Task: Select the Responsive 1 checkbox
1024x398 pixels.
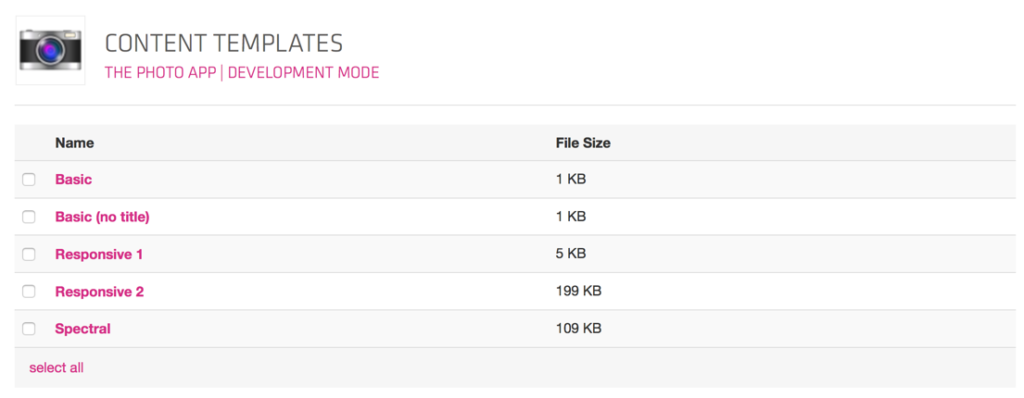Action: [29, 254]
